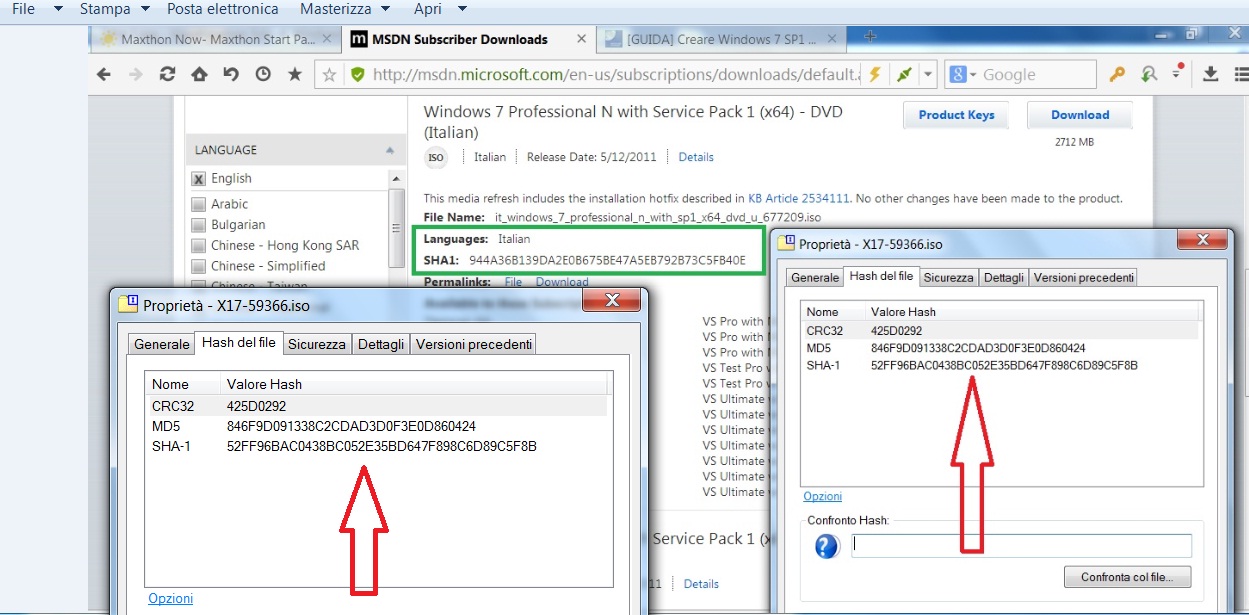1249x615 pixels.
Task: Check Chinese - Hong Kong SAR checkbox
Action: (198, 245)
